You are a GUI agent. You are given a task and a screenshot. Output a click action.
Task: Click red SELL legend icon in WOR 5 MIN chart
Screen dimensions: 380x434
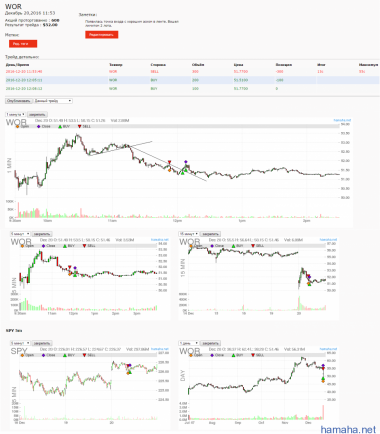(84, 246)
